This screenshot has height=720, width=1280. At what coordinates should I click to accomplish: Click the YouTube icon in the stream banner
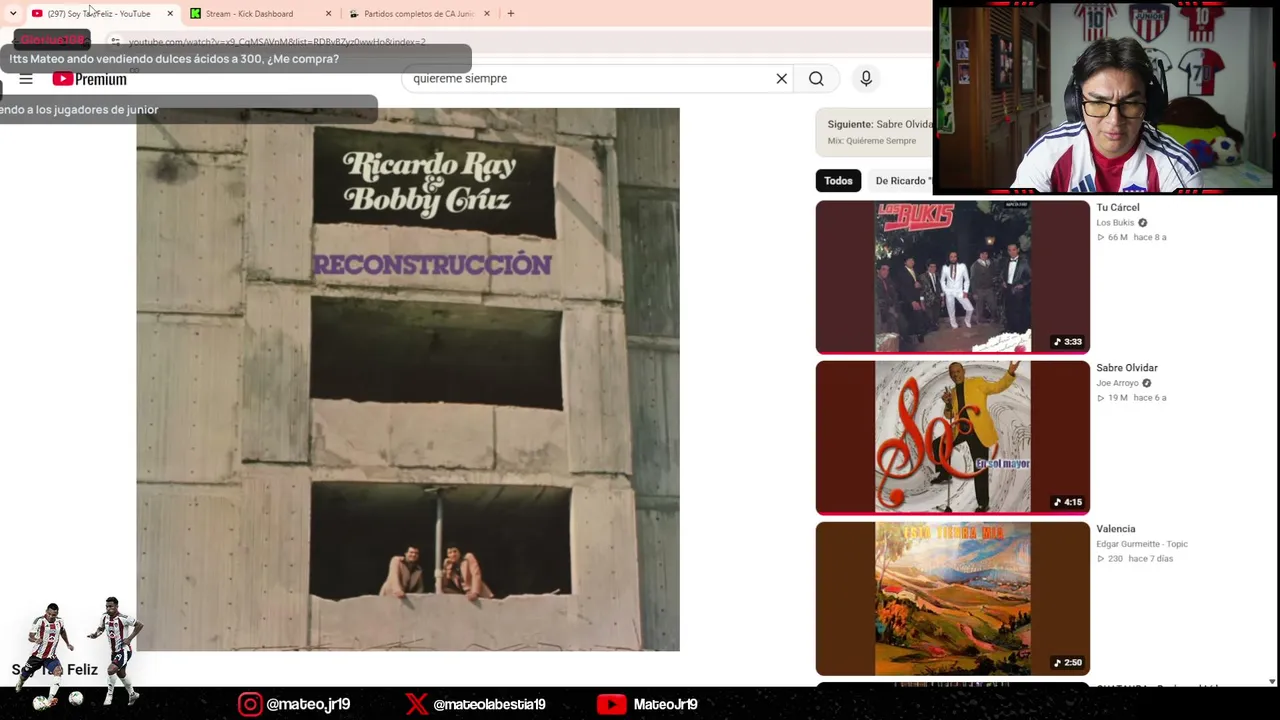coord(611,705)
